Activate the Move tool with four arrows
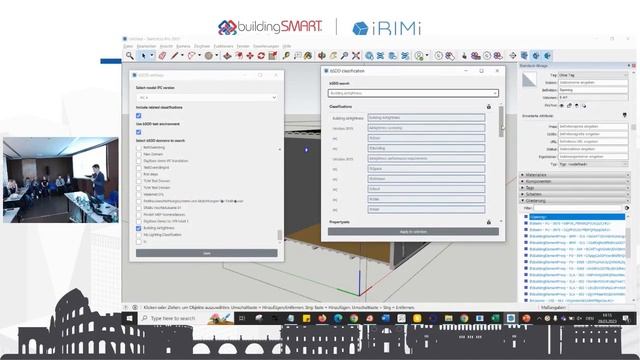 [250, 56]
